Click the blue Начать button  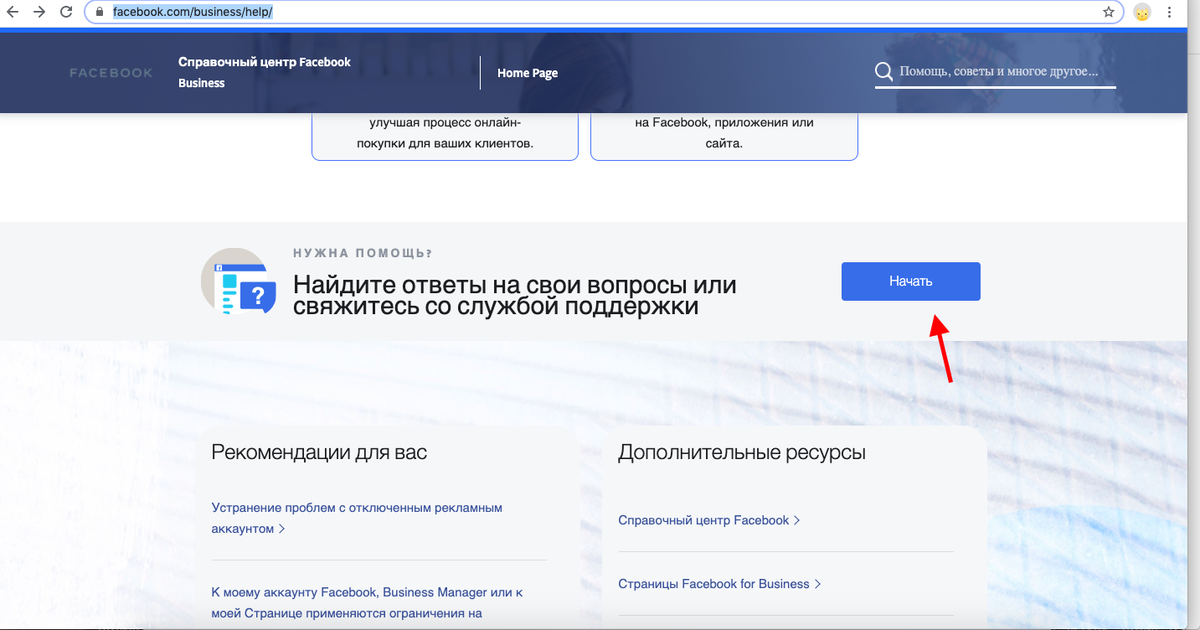click(x=911, y=281)
